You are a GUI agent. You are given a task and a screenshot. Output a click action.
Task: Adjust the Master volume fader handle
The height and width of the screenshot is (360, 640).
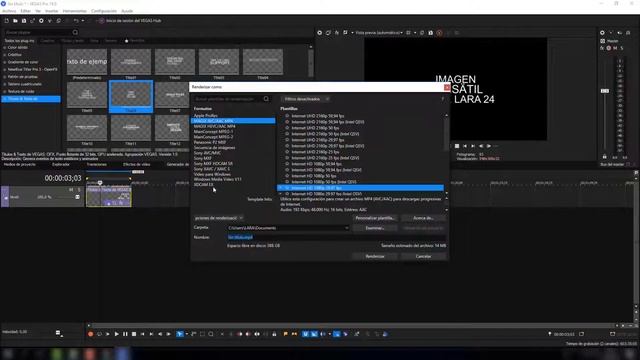(x=605, y=91)
